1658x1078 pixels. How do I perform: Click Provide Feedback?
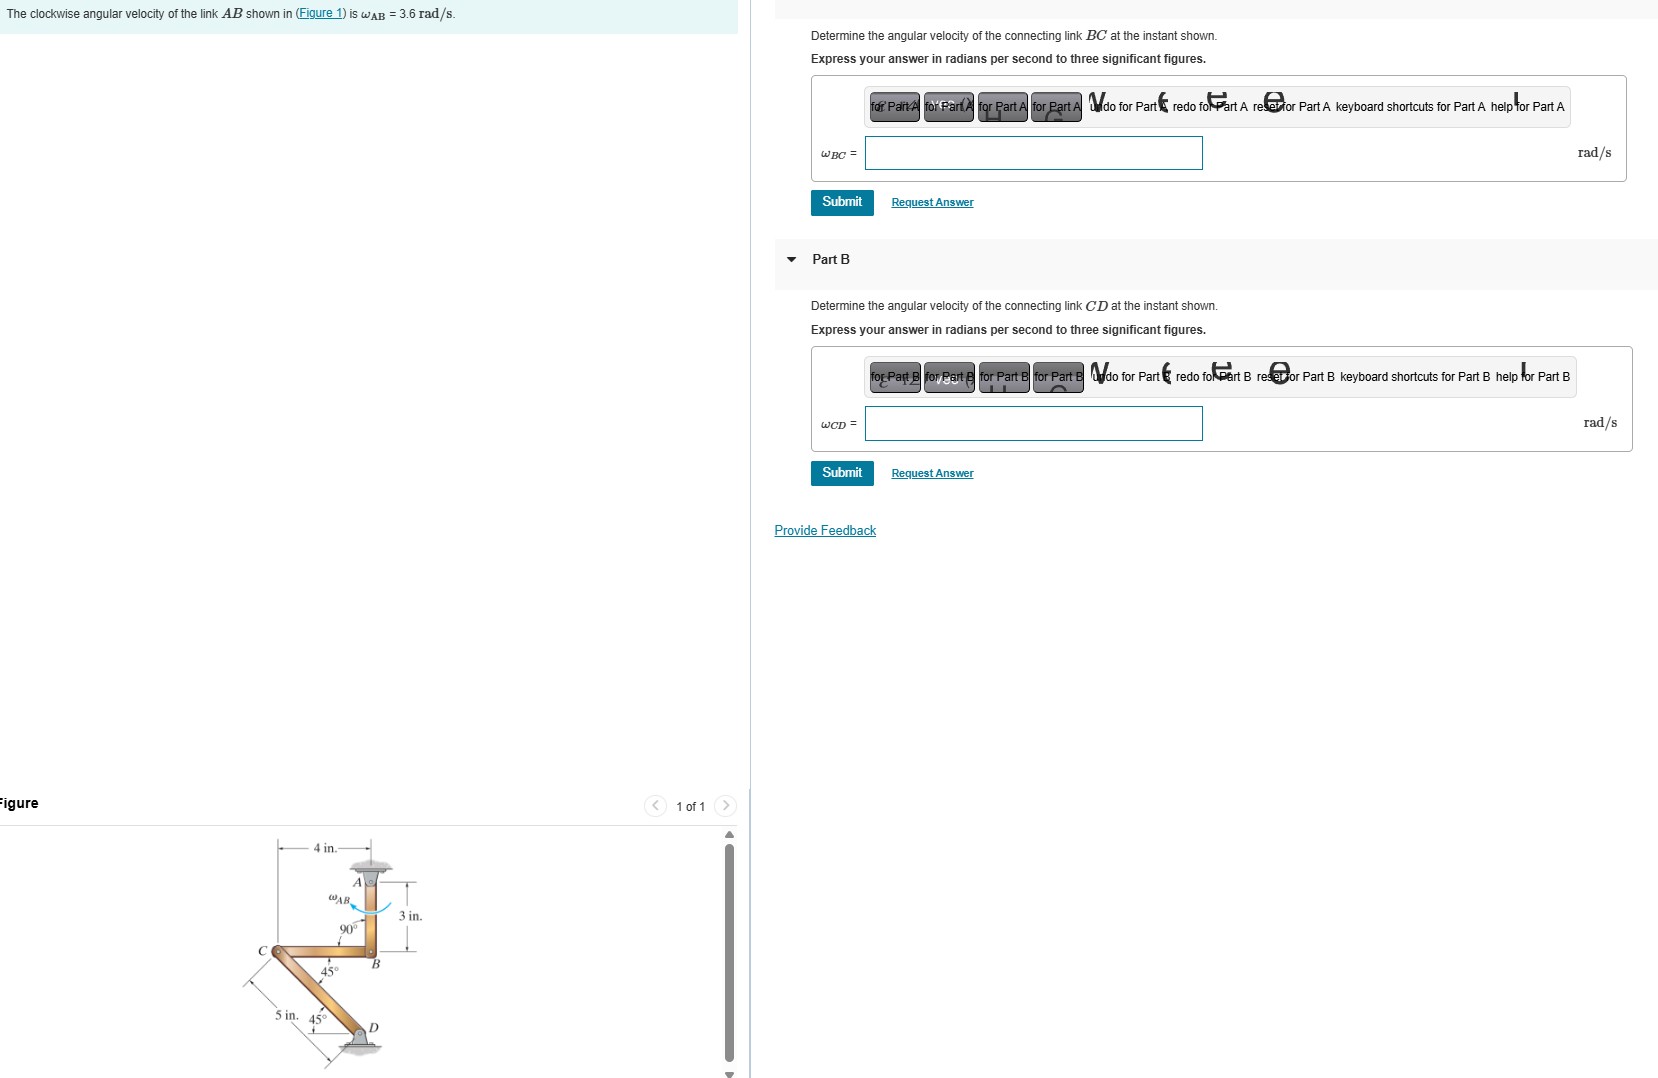[x=825, y=530]
